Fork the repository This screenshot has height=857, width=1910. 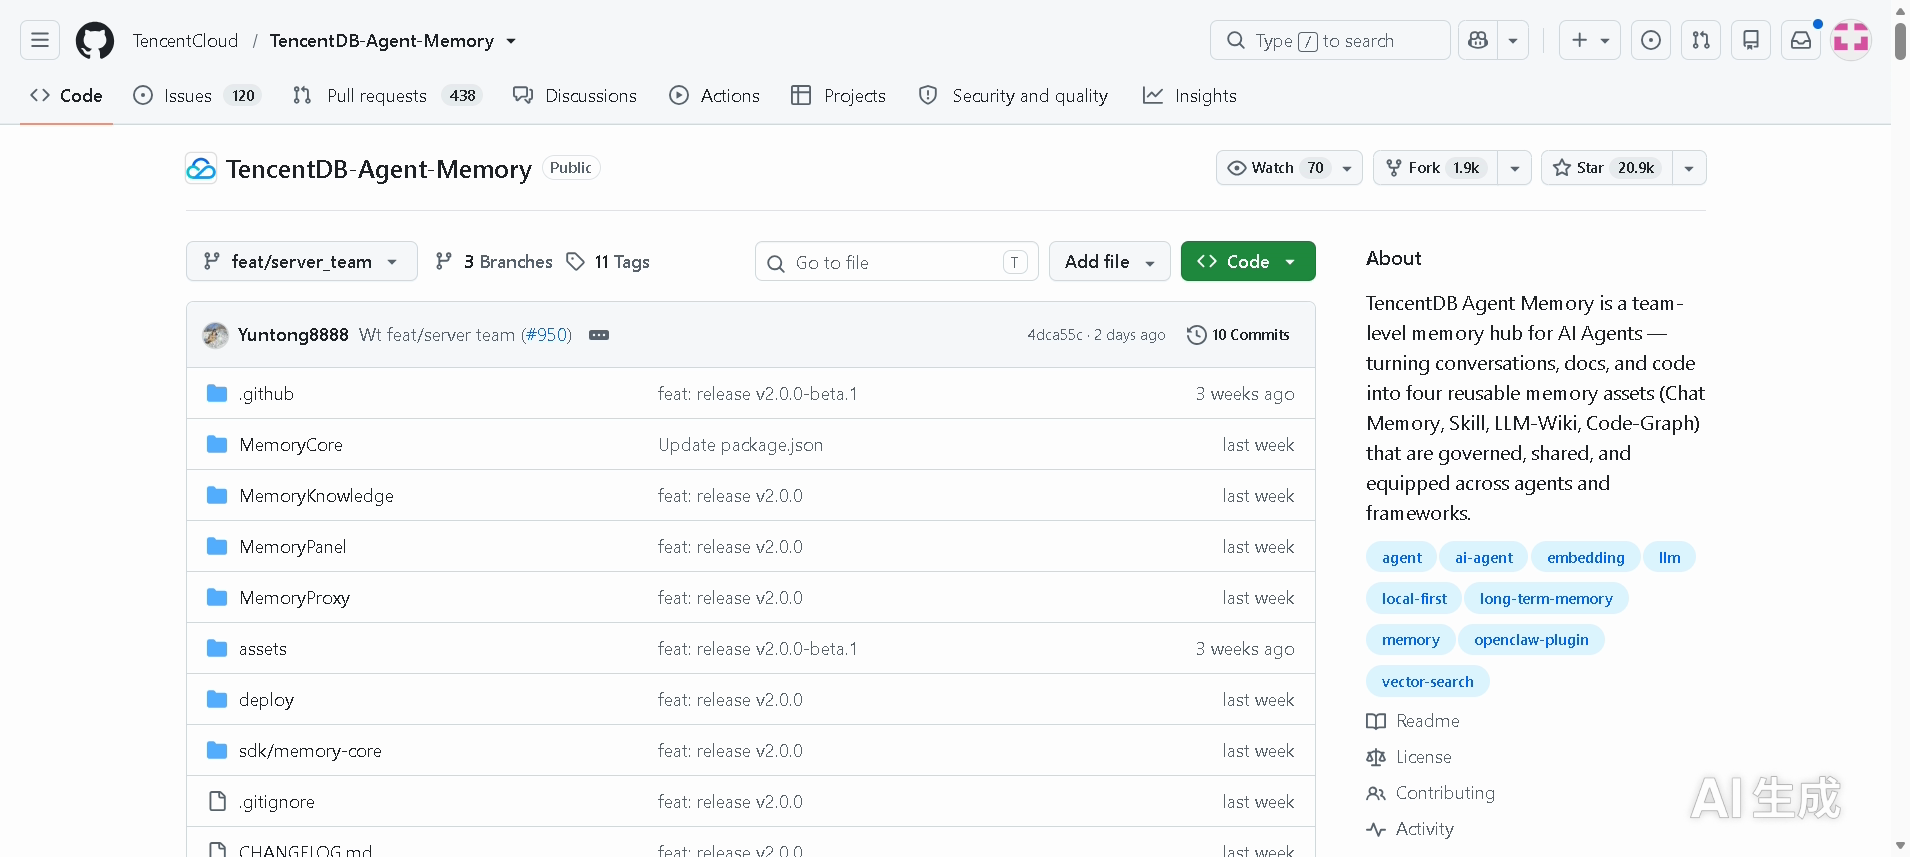(x=1436, y=168)
